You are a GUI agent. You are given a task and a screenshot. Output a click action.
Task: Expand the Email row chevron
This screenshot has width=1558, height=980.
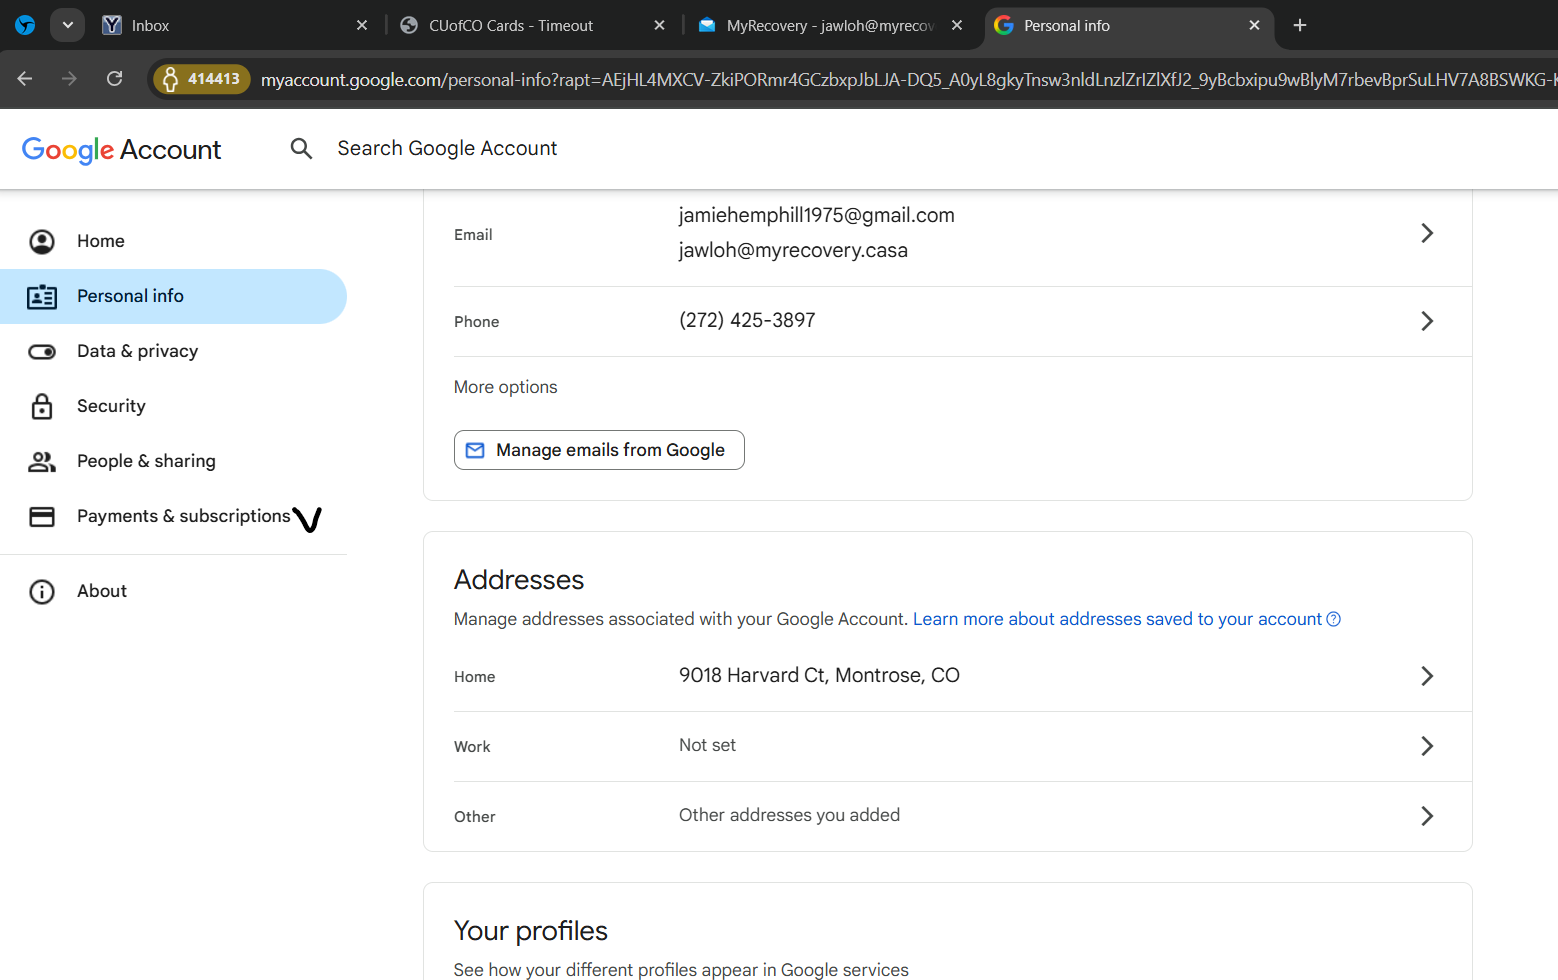click(1426, 233)
